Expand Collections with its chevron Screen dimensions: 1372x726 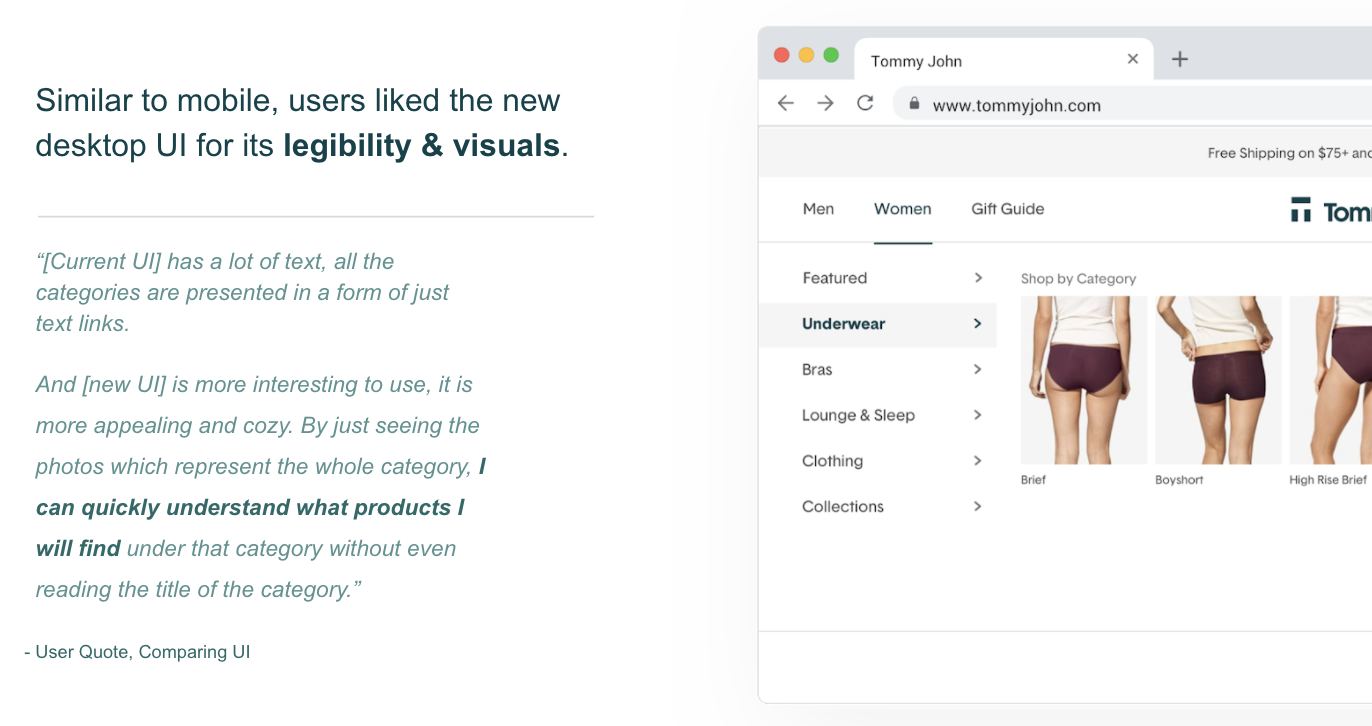[x=978, y=507]
